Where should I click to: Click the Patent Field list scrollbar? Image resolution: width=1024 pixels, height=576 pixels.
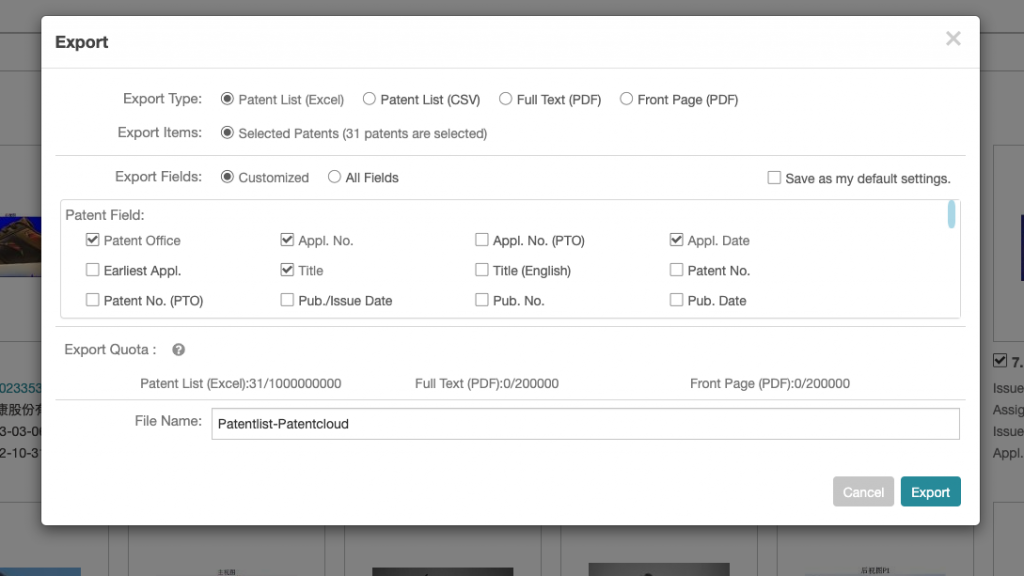coord(952,215)
